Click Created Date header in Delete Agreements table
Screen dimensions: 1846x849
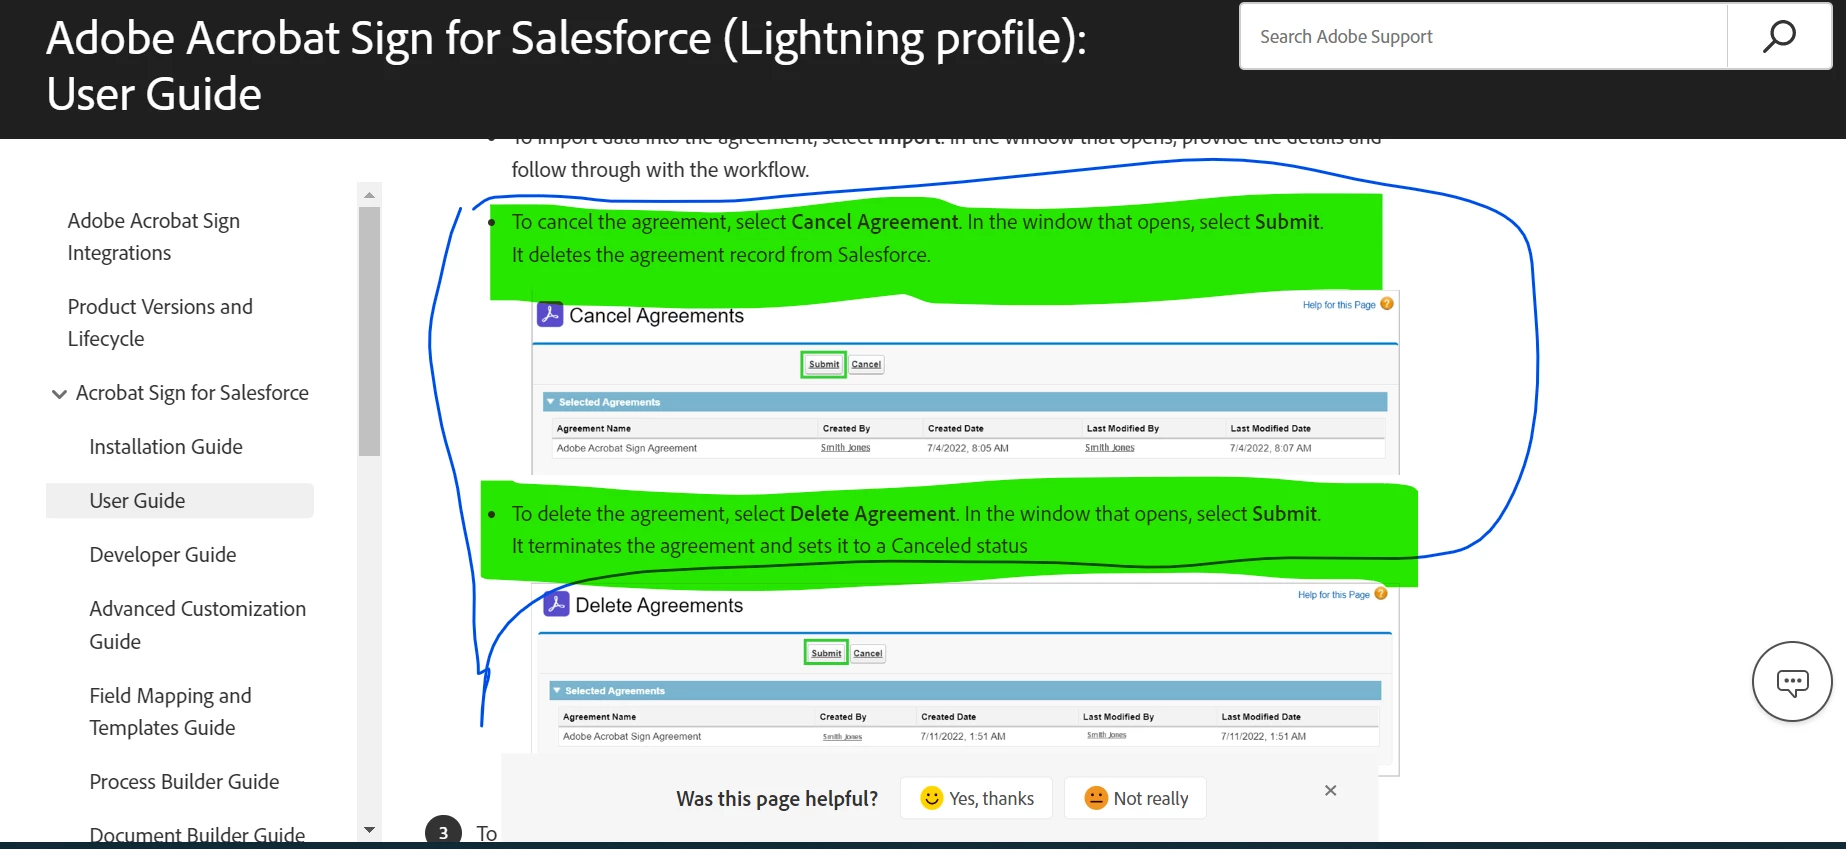[948, 717]
